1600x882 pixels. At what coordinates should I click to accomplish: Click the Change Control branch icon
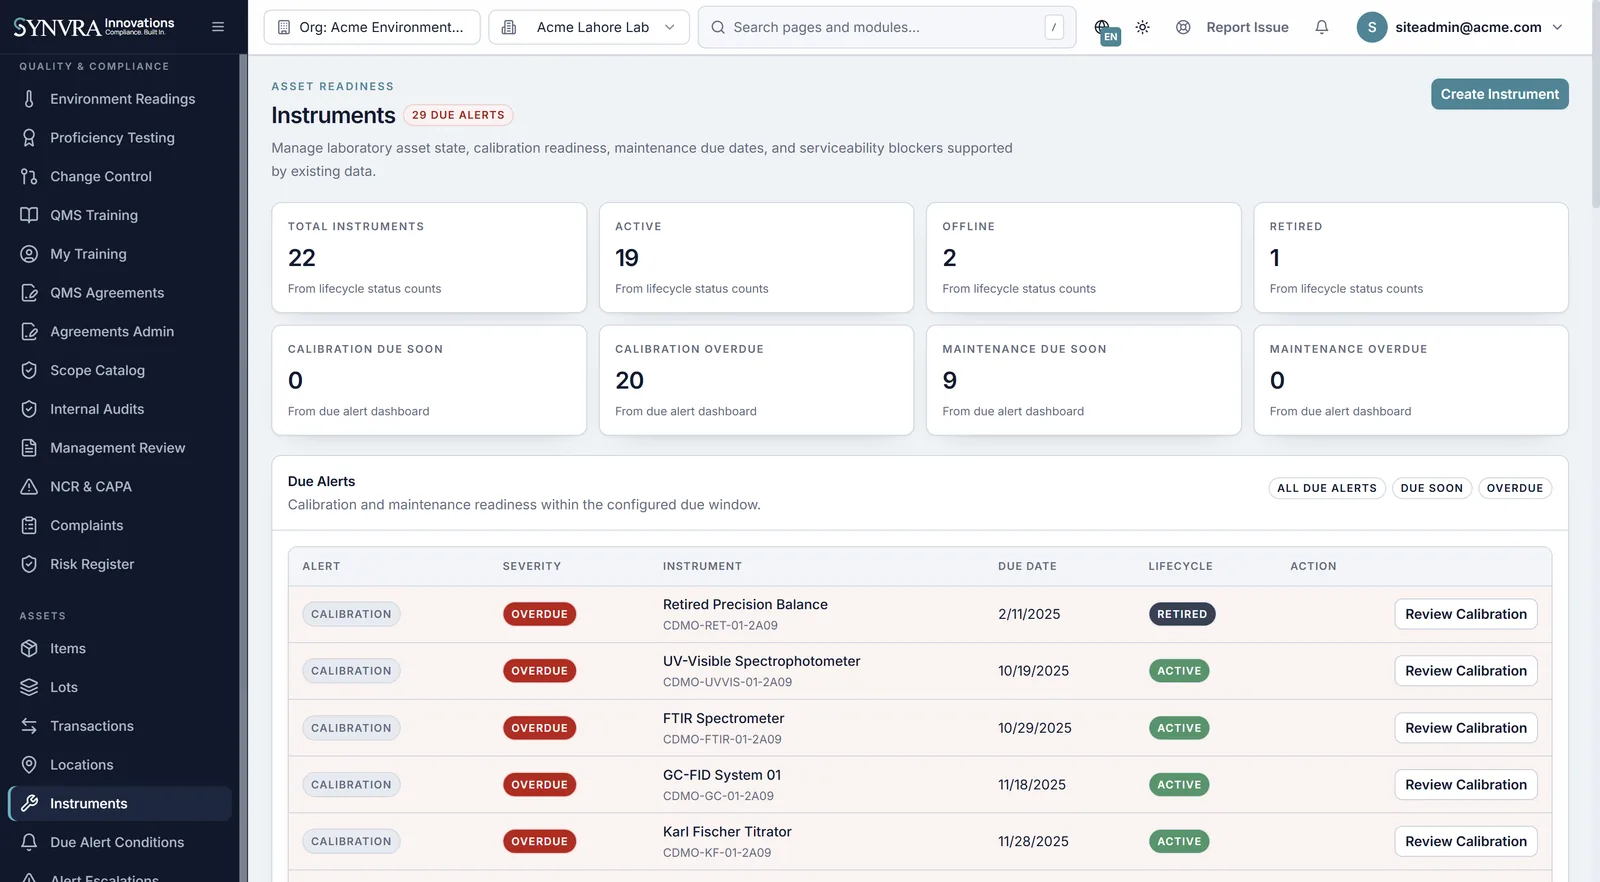[x=29, y=177]
